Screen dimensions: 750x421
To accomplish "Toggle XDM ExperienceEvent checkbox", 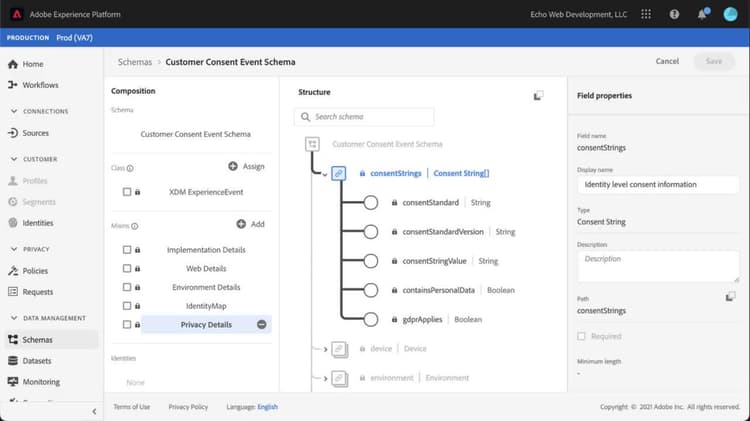I will click(x=127, y=192).
